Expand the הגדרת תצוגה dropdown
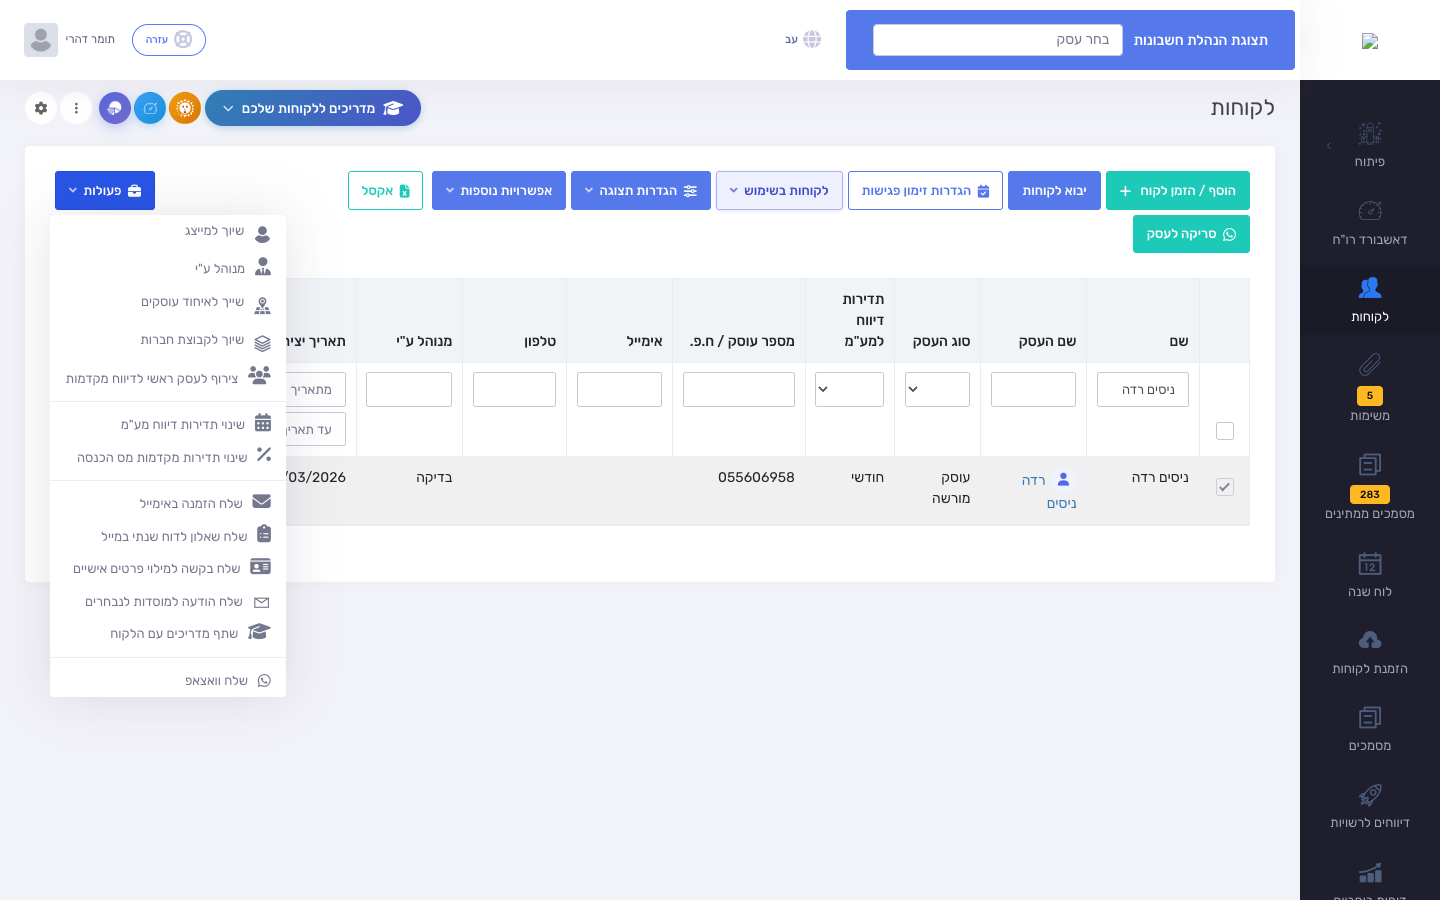 tap(641, 191)
